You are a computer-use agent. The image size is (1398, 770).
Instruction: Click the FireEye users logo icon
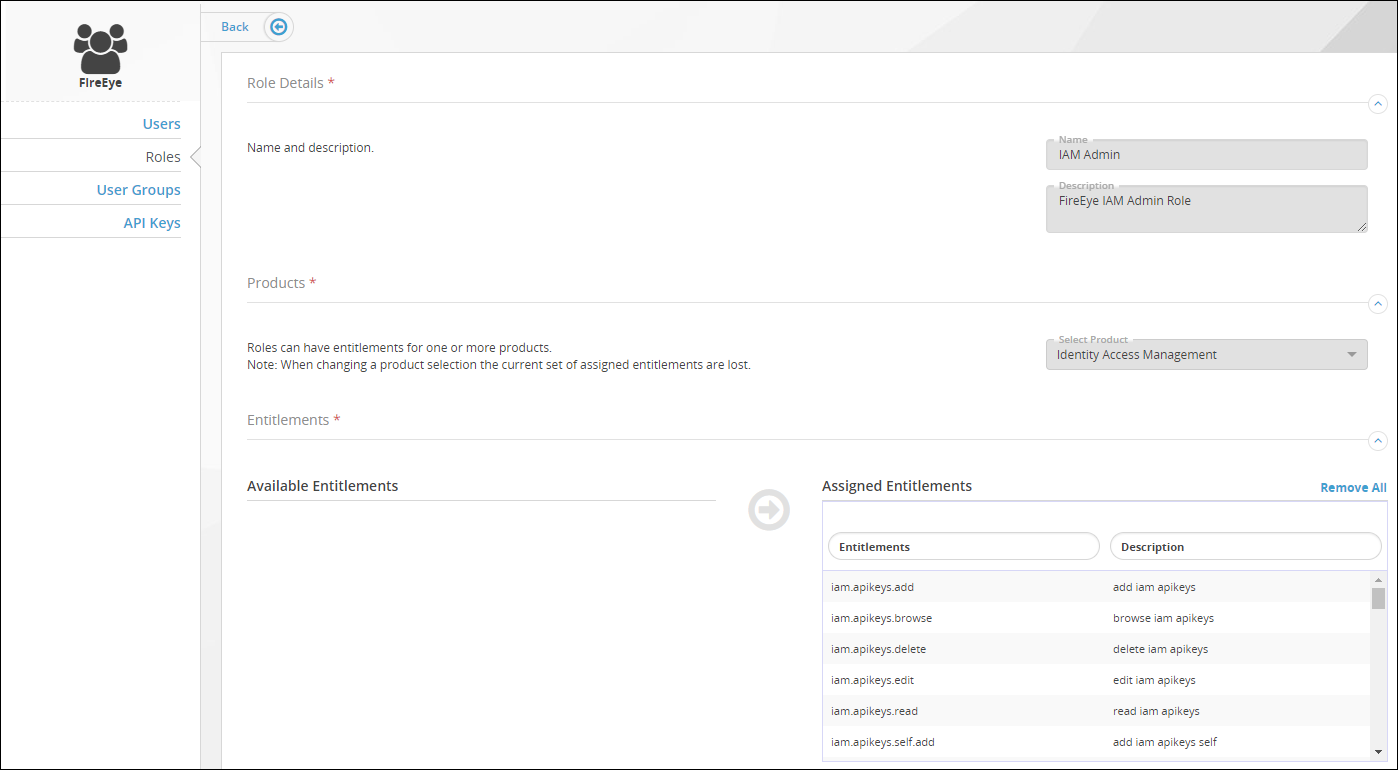click(x=100, y=49)
